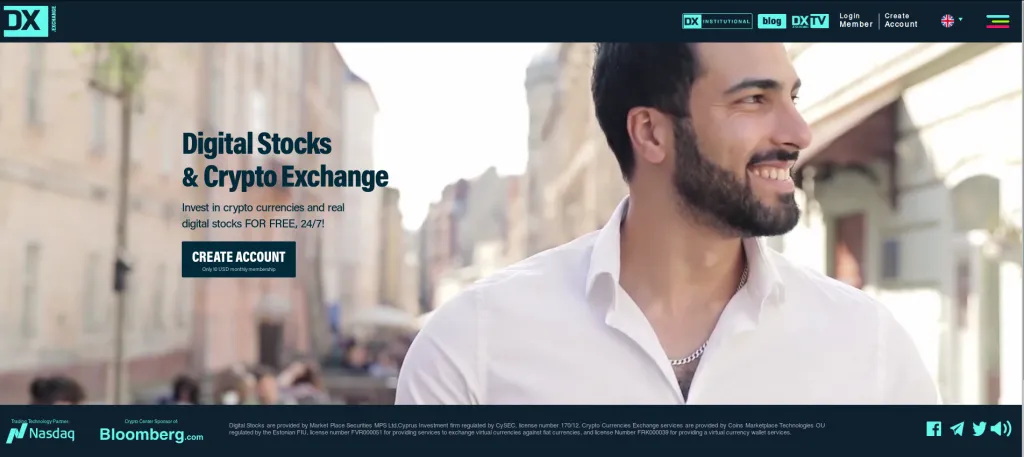Click the UK flag language icon
The height and width of the screenshot is (457, 1024).
(x=948, y=21)
